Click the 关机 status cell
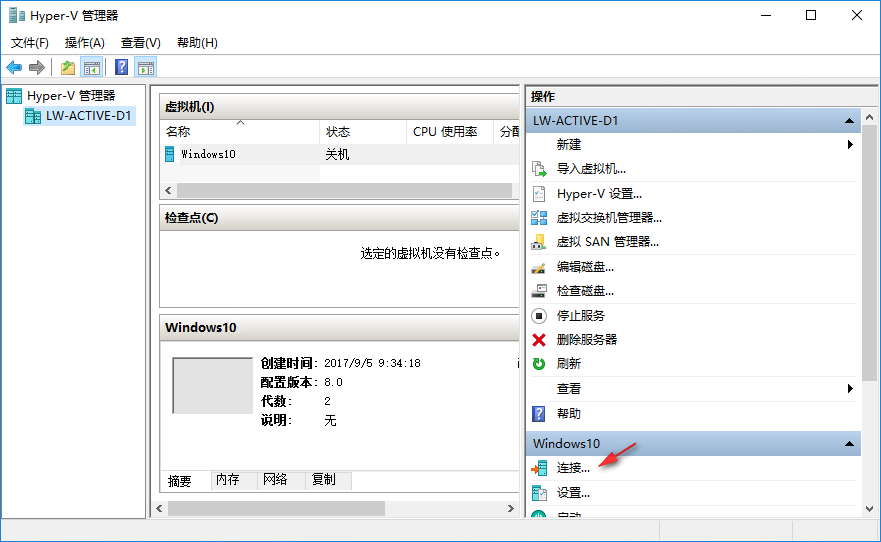This screenshot has height=542, width=881. click(x=337, y=154)
